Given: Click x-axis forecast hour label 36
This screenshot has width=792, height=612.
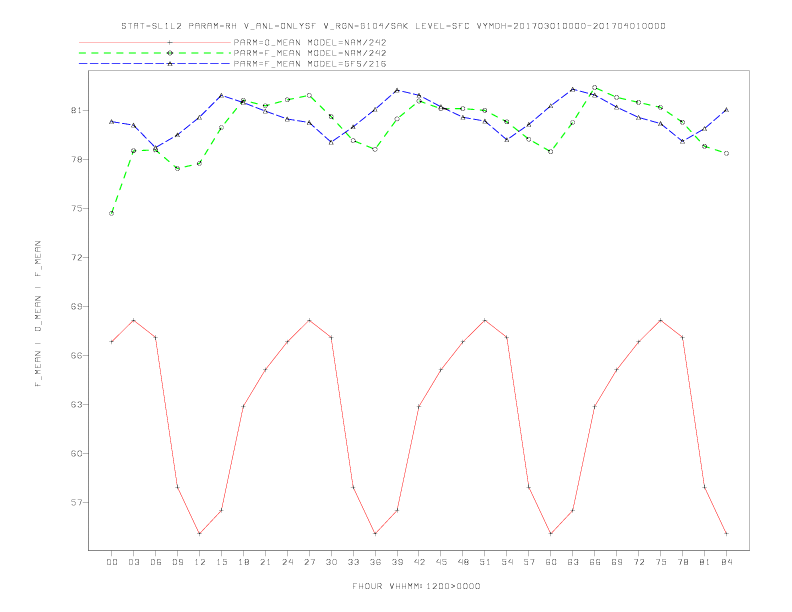Looking at the screenshot, I should [375, 562].
